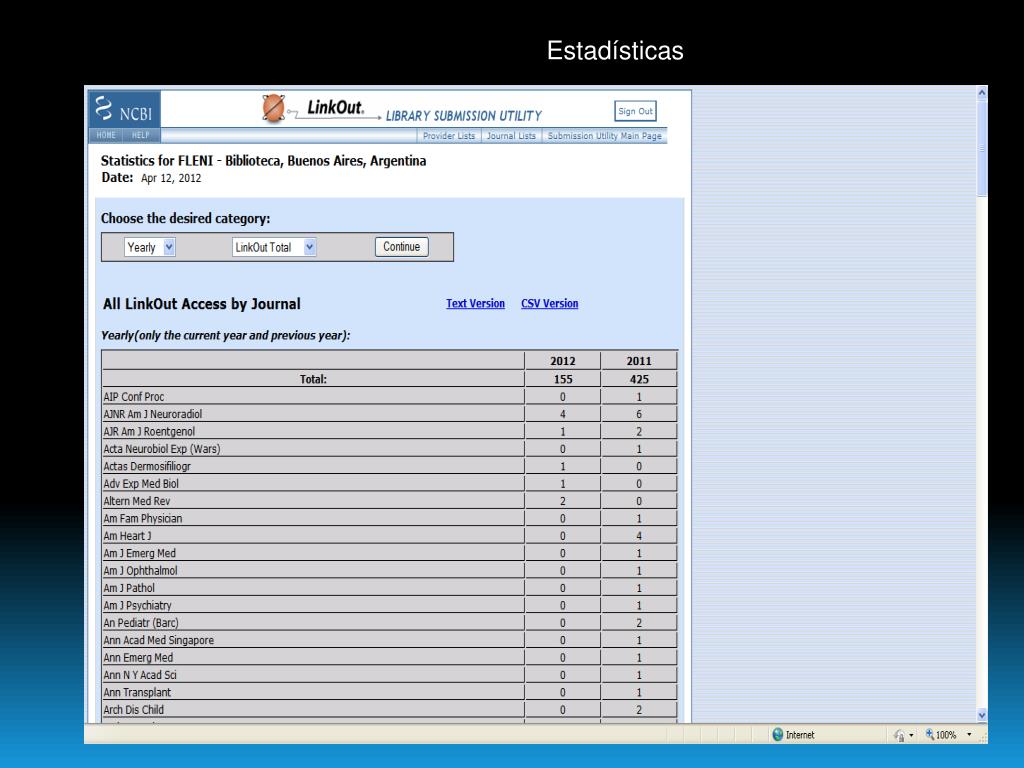Open the HELP tab
The image size is (1024, 768).
click(140, 135)
